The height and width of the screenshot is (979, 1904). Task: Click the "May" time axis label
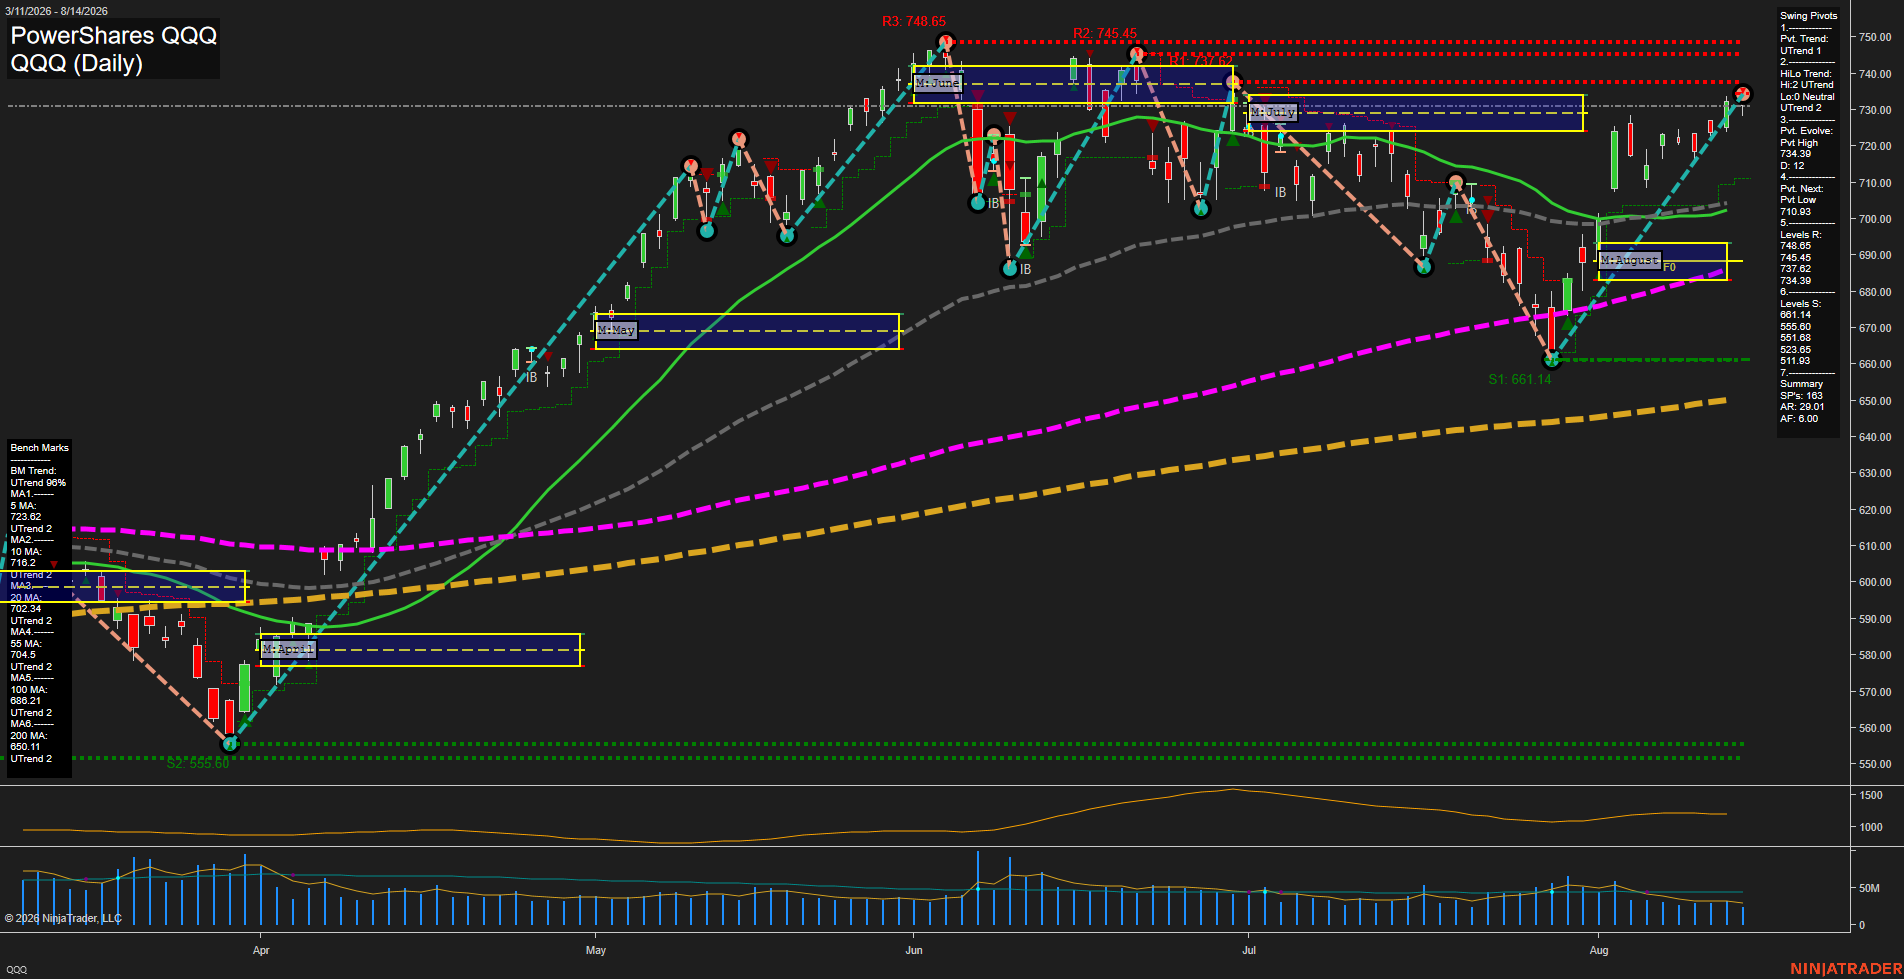tap(596, 950)
